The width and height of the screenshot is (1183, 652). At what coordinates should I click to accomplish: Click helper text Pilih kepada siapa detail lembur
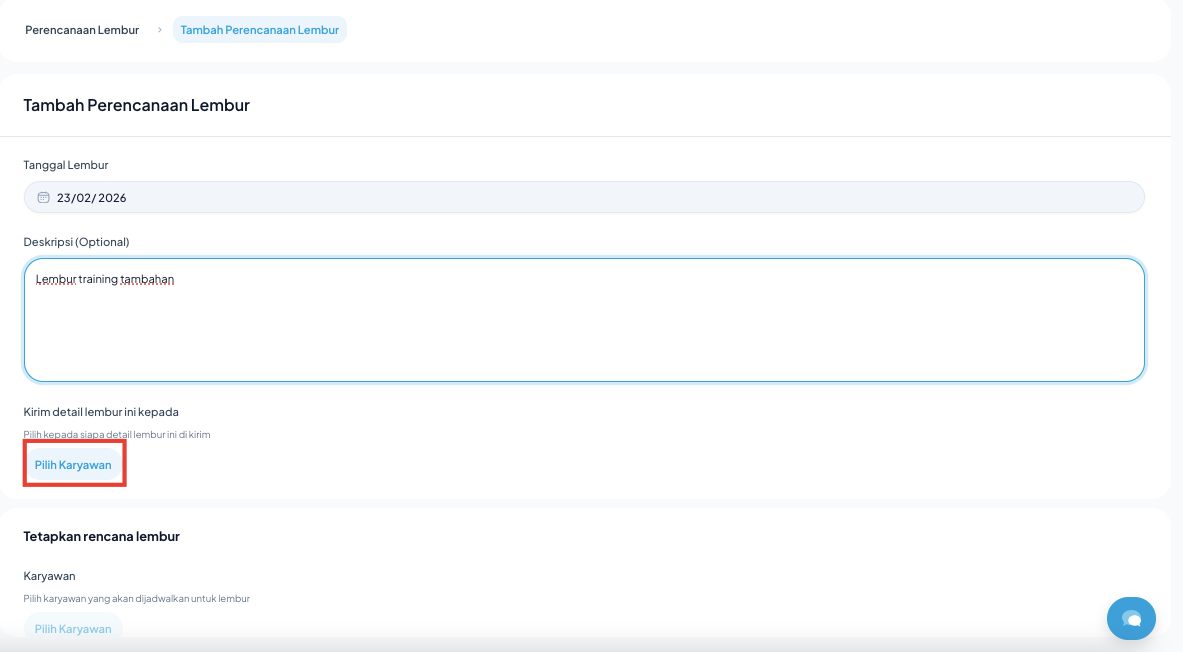117,435
